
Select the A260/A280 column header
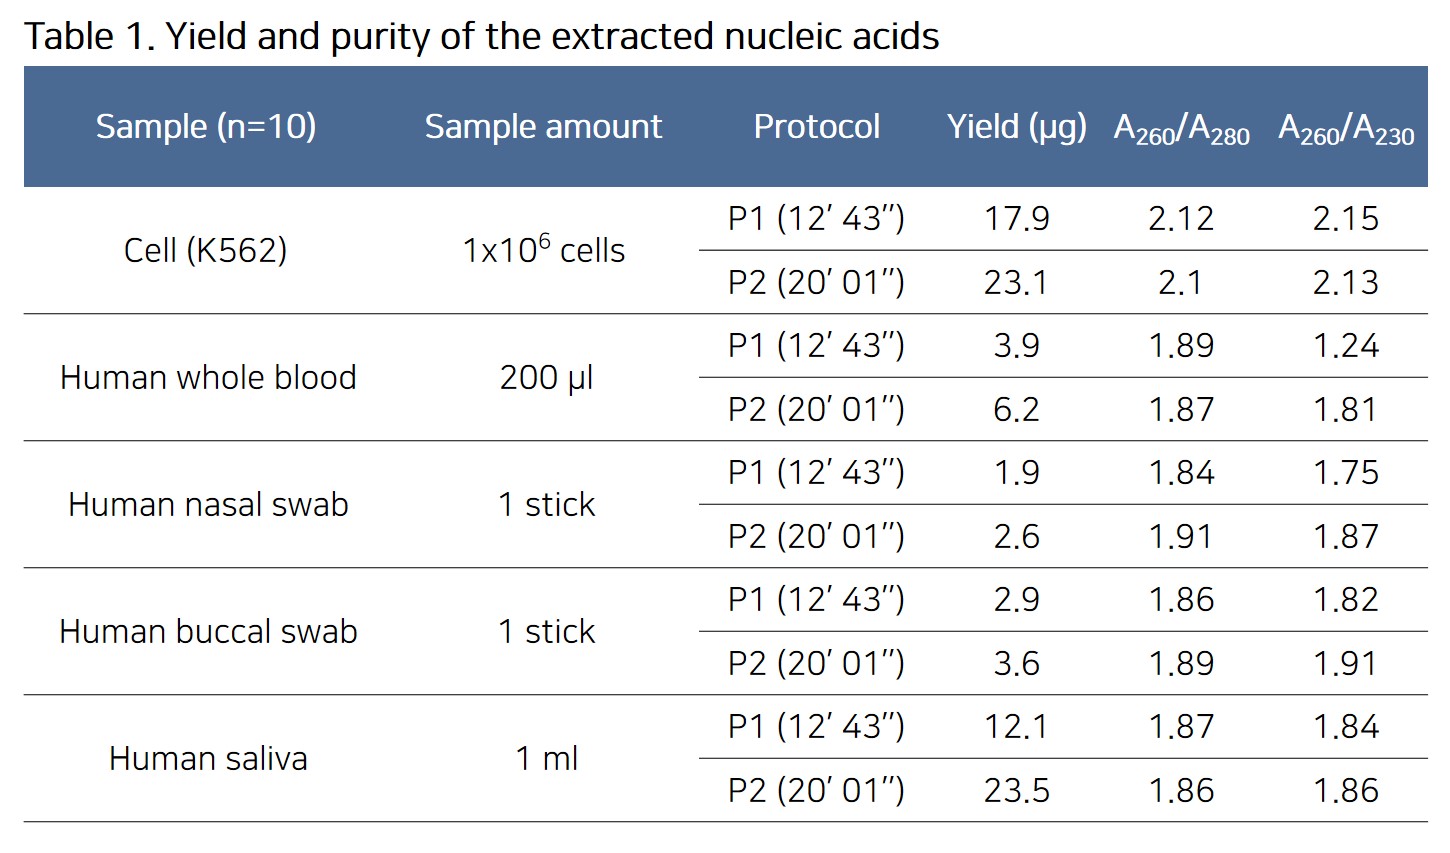(x=1181, y=129)
